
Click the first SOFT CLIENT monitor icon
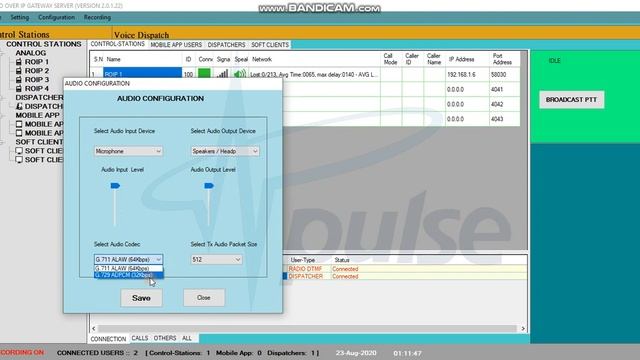(19, 151)
